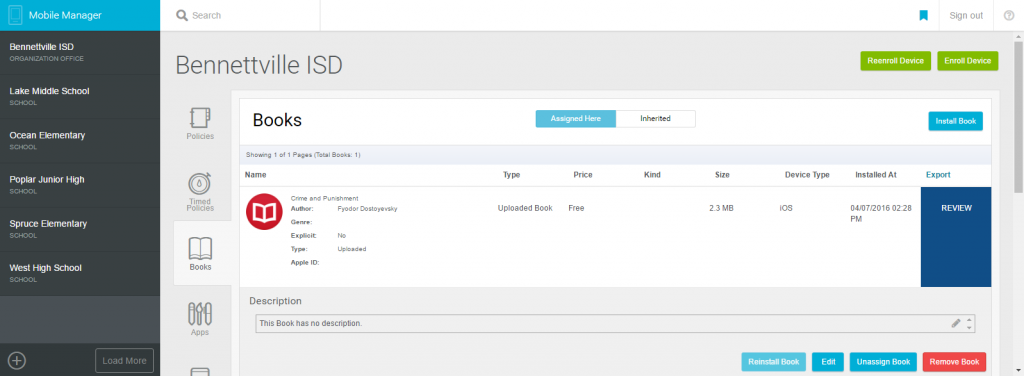This screenshot has height=376, width=1024.
Task: Click the Load More button
Action: [x=124, y=360]
